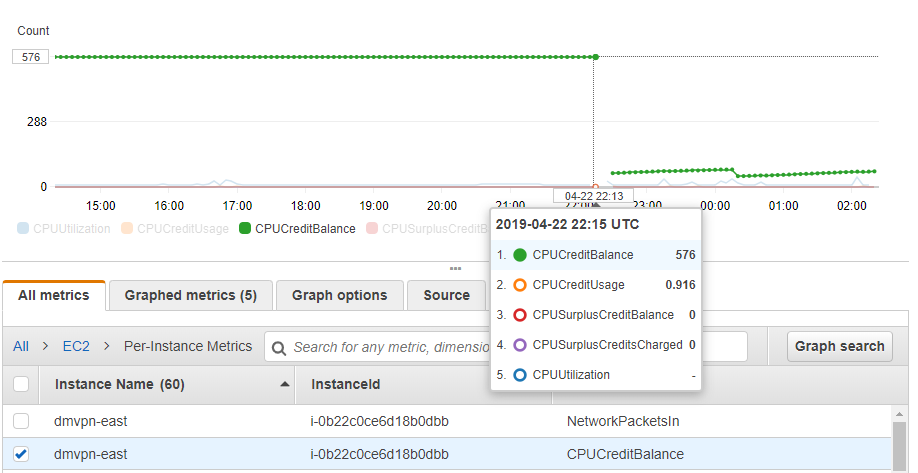Click the panel resize handle dots

click(455, 268)
